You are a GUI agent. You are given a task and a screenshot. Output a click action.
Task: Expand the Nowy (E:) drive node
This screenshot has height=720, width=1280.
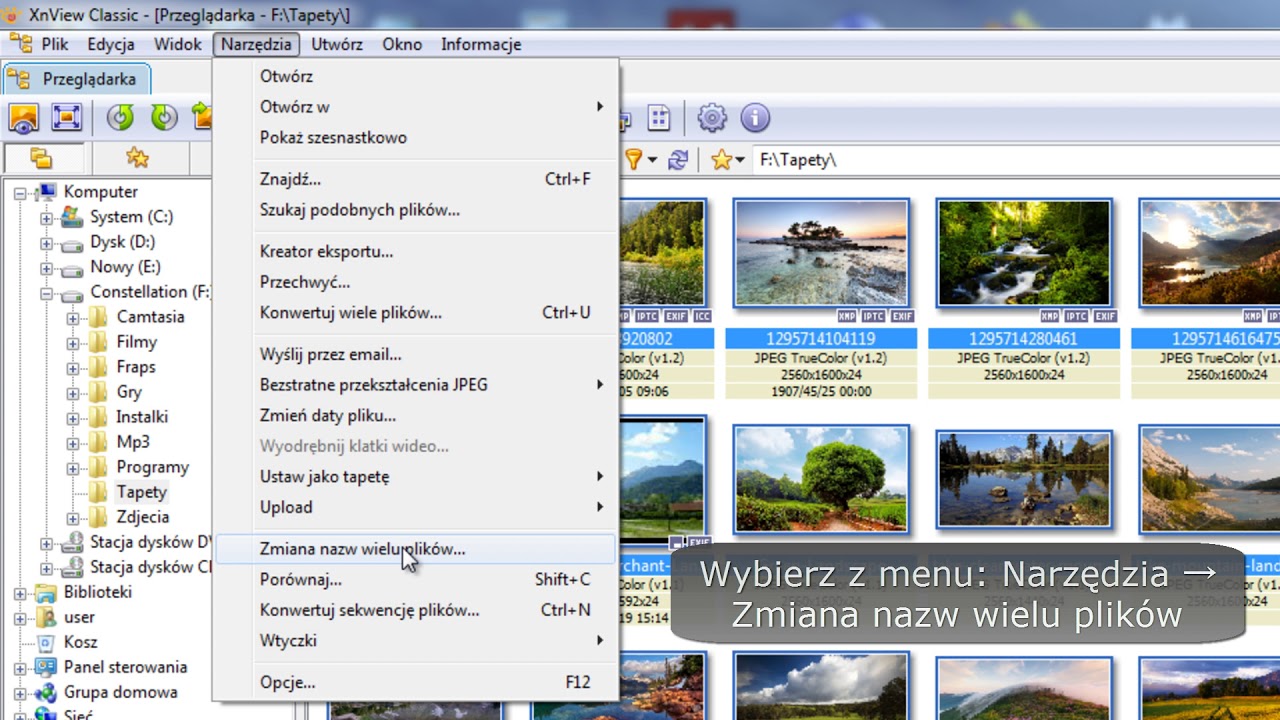coord(46,268)
